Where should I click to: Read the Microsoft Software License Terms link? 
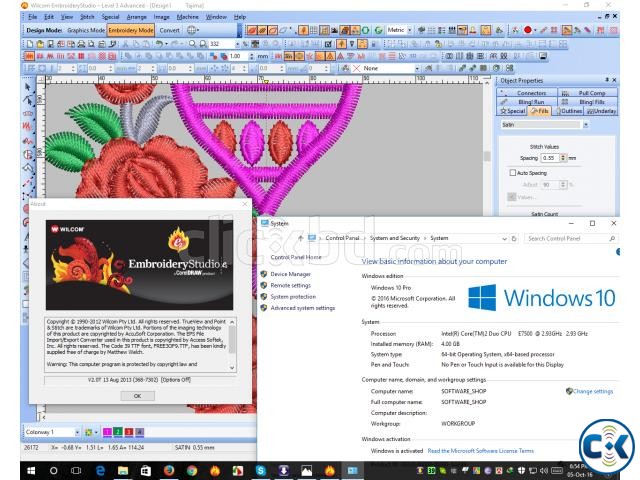tap(481, 451)
